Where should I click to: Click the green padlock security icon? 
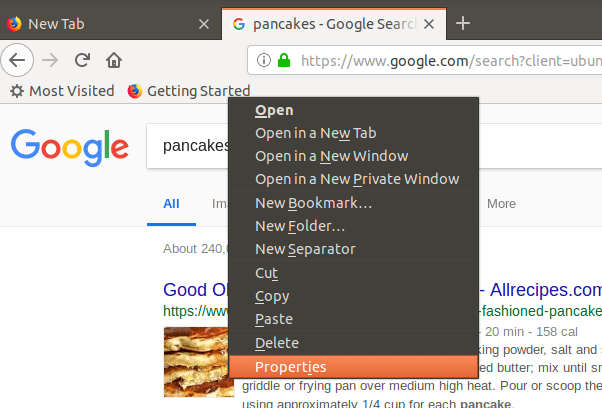tap(284, 60)
